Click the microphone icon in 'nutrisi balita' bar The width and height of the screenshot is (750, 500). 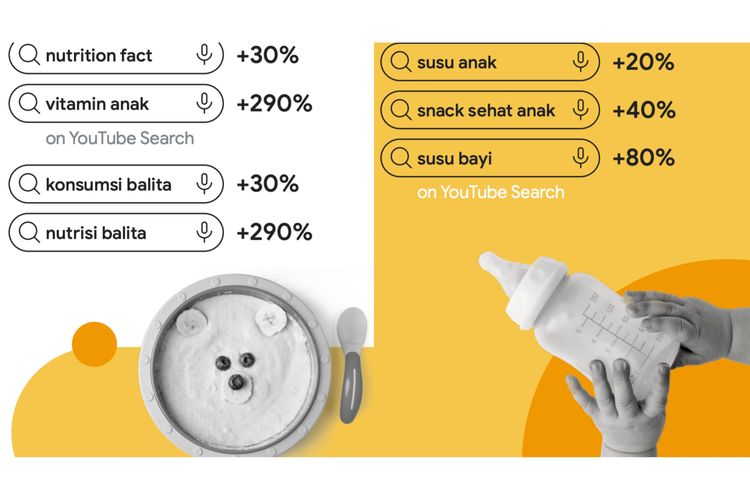(204, 233)
